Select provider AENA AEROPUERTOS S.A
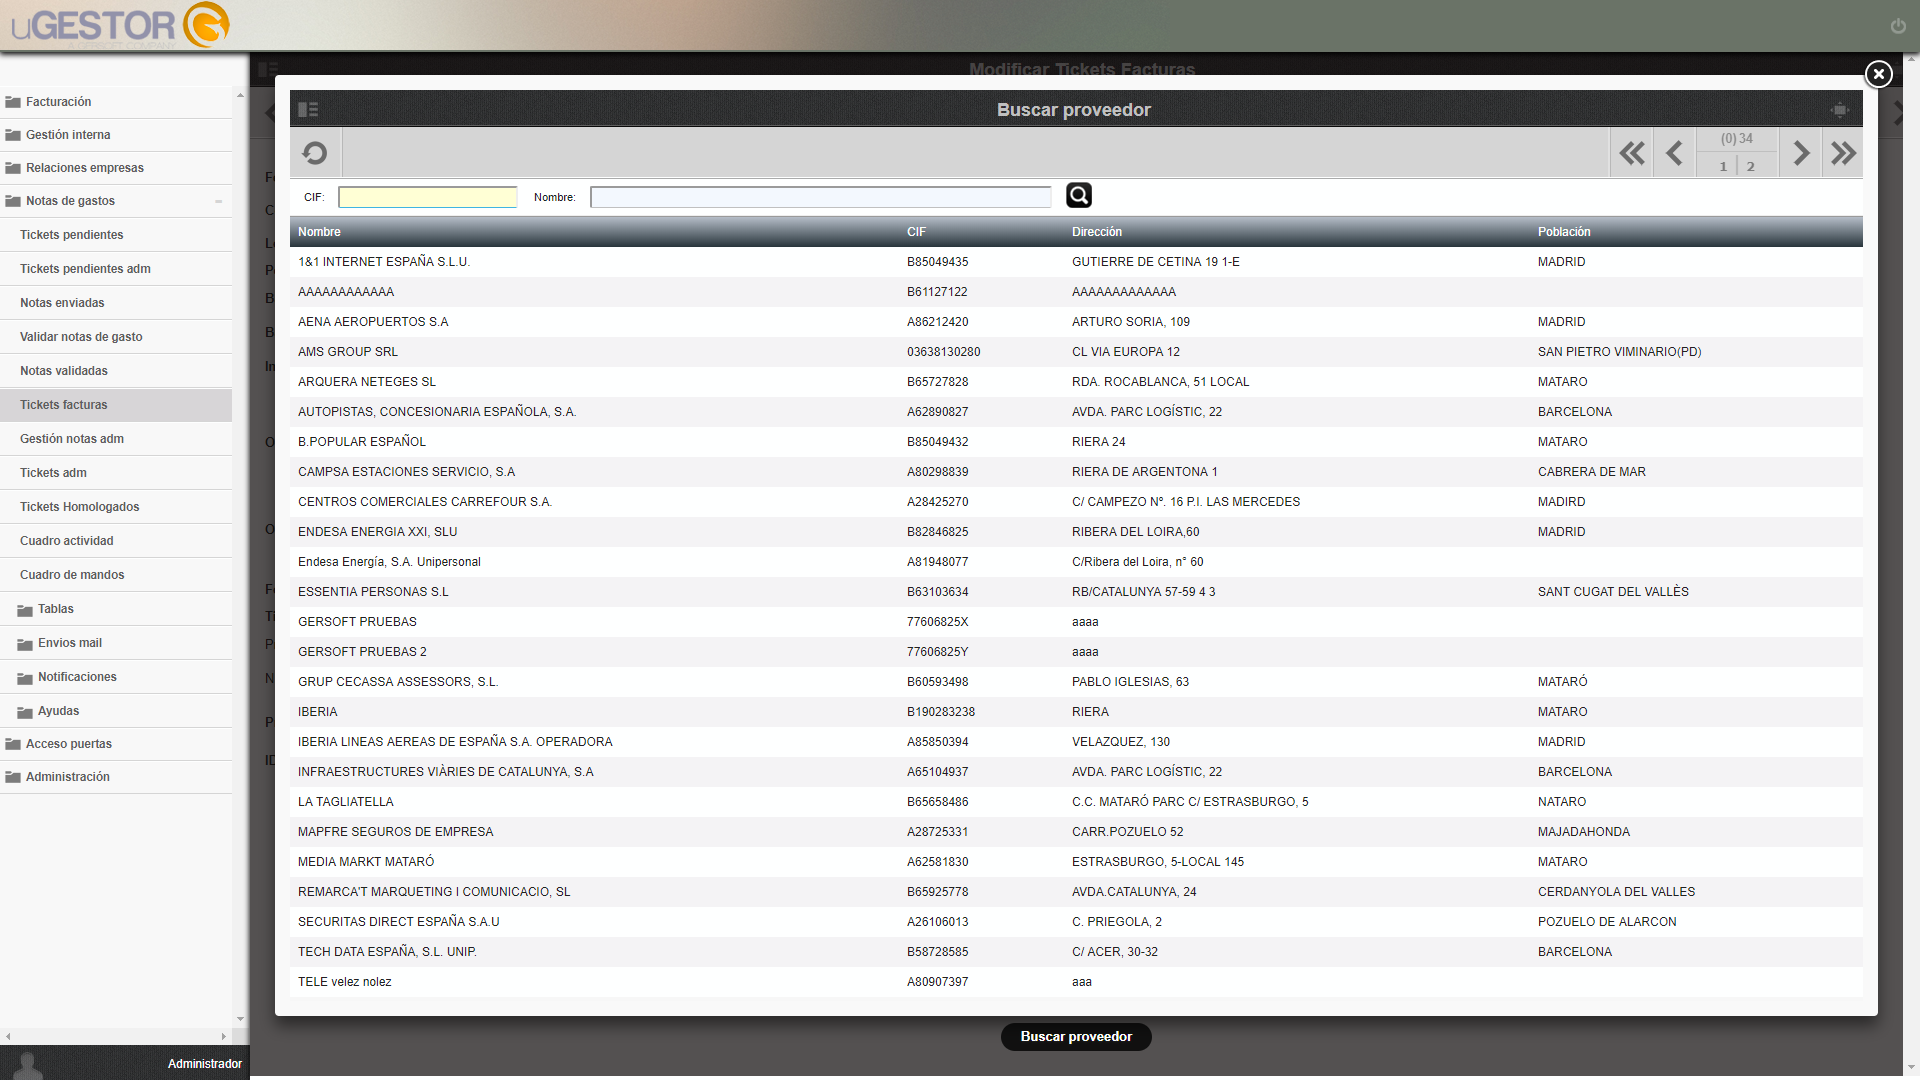Image resolution: width=1920 pixels, height=1080 pixels. click(x=1076, y=322)
